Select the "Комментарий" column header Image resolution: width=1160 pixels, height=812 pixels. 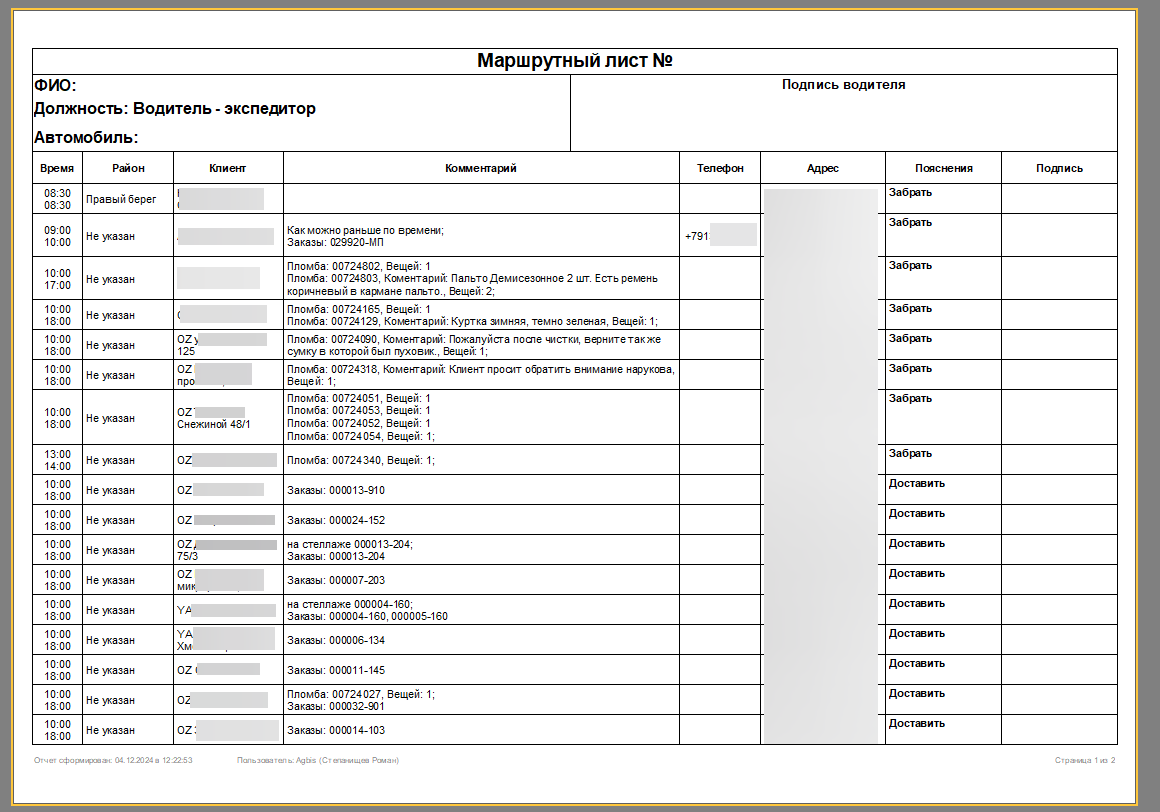481,168
